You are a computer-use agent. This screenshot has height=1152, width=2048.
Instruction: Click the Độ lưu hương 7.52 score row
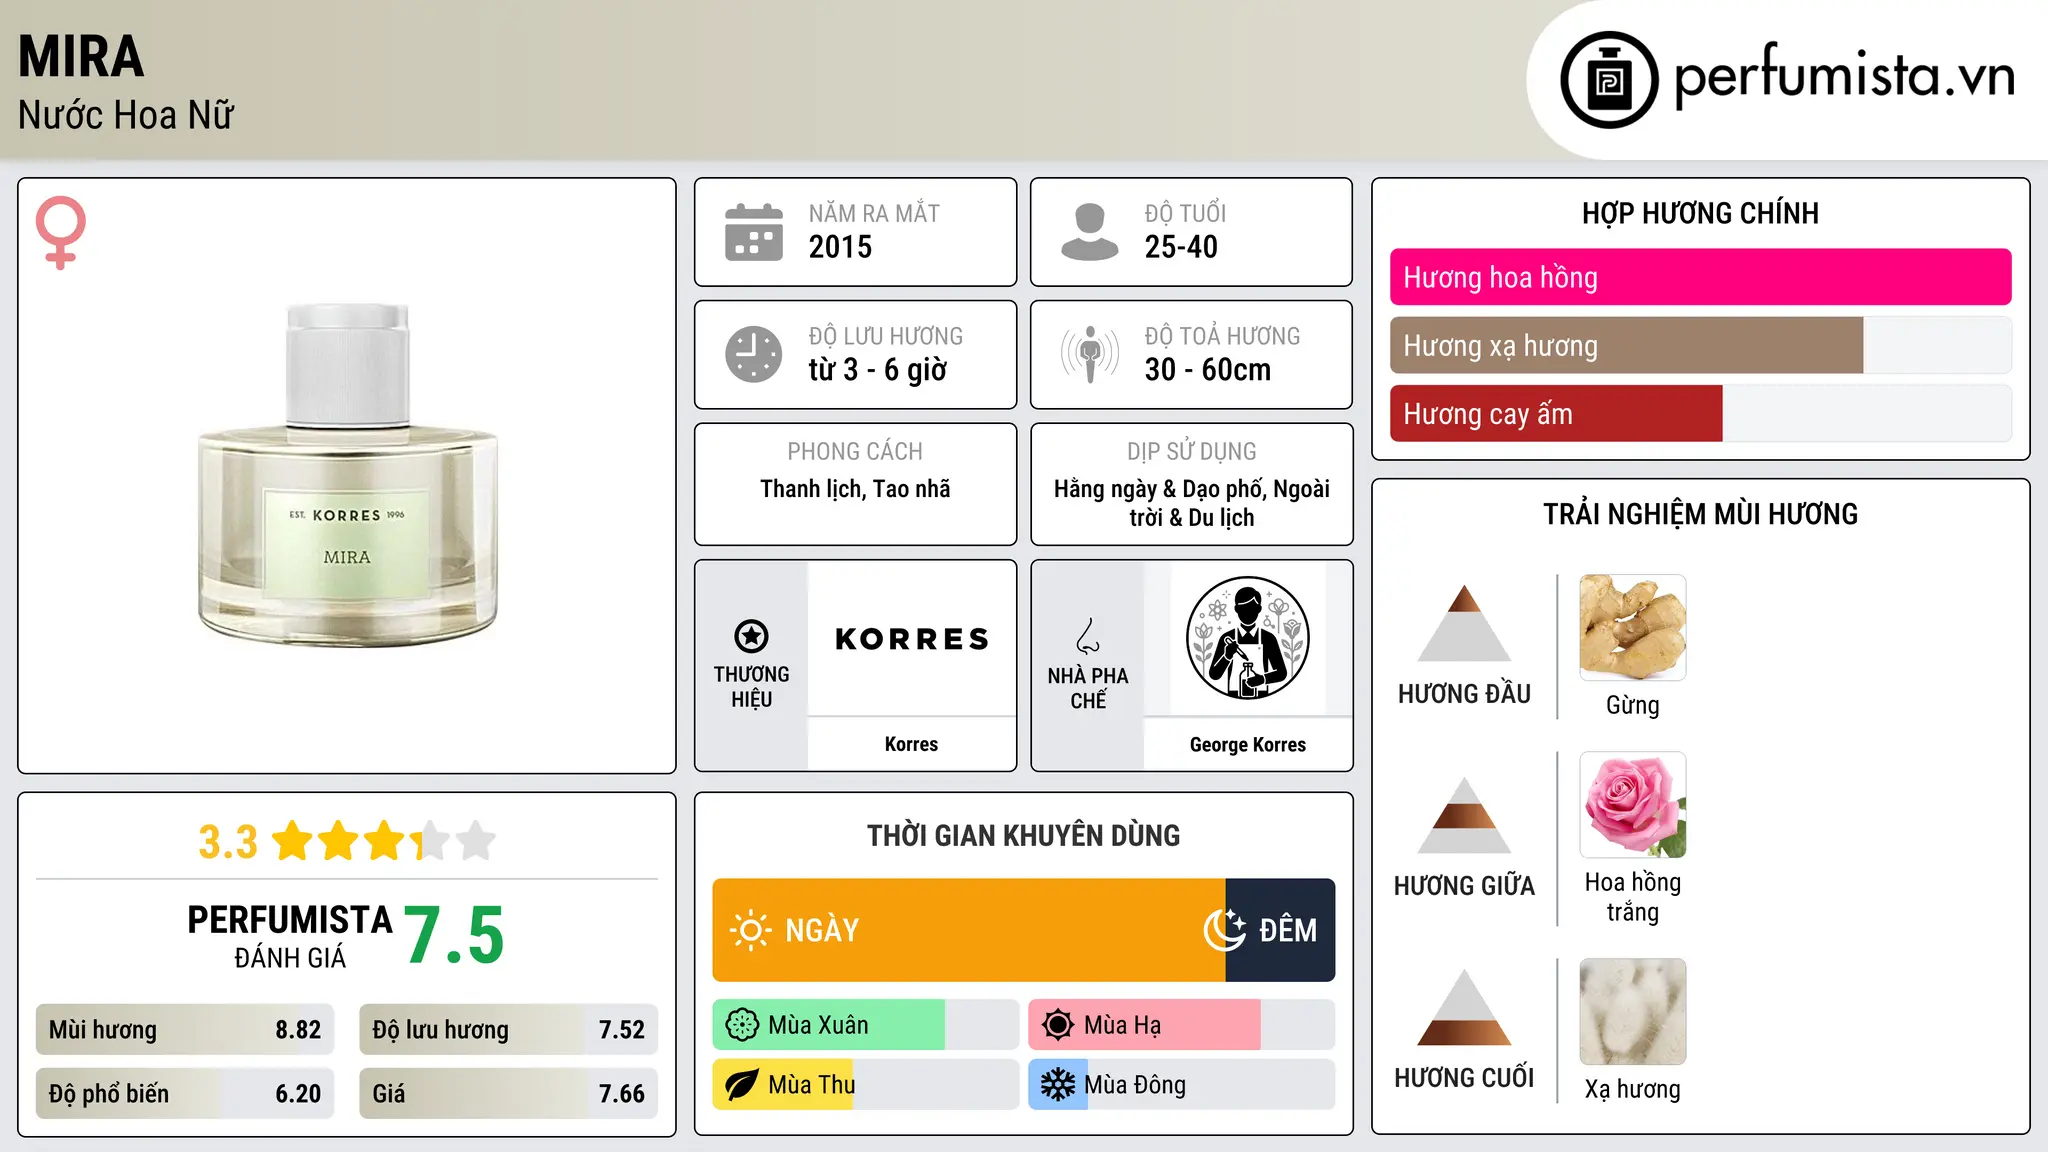pos(509,1030)
